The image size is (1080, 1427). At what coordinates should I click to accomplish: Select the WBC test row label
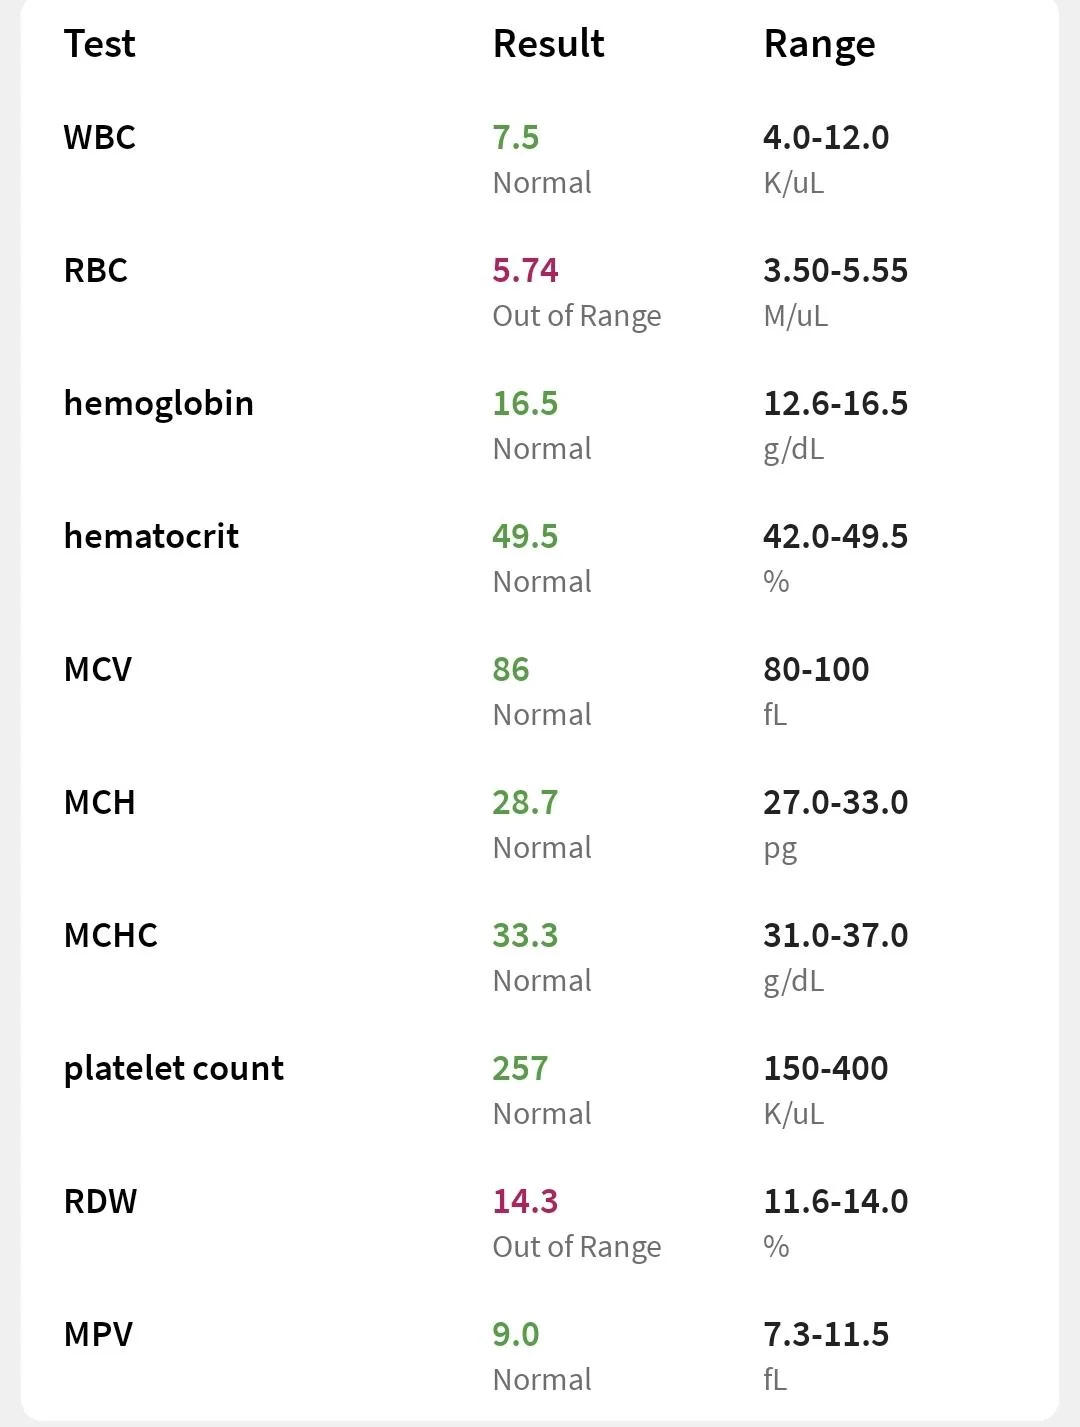[99, 138]
